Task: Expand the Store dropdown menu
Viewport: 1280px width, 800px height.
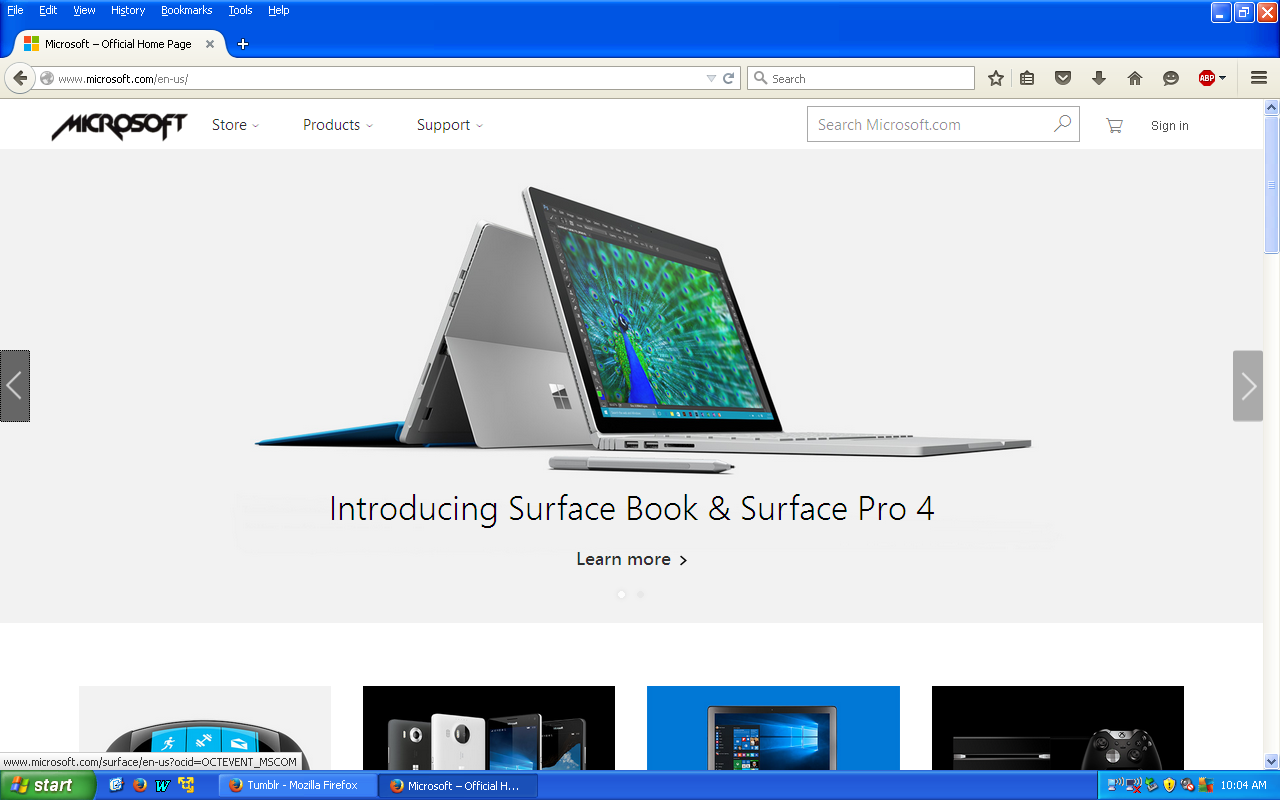Action: [235, 125]
